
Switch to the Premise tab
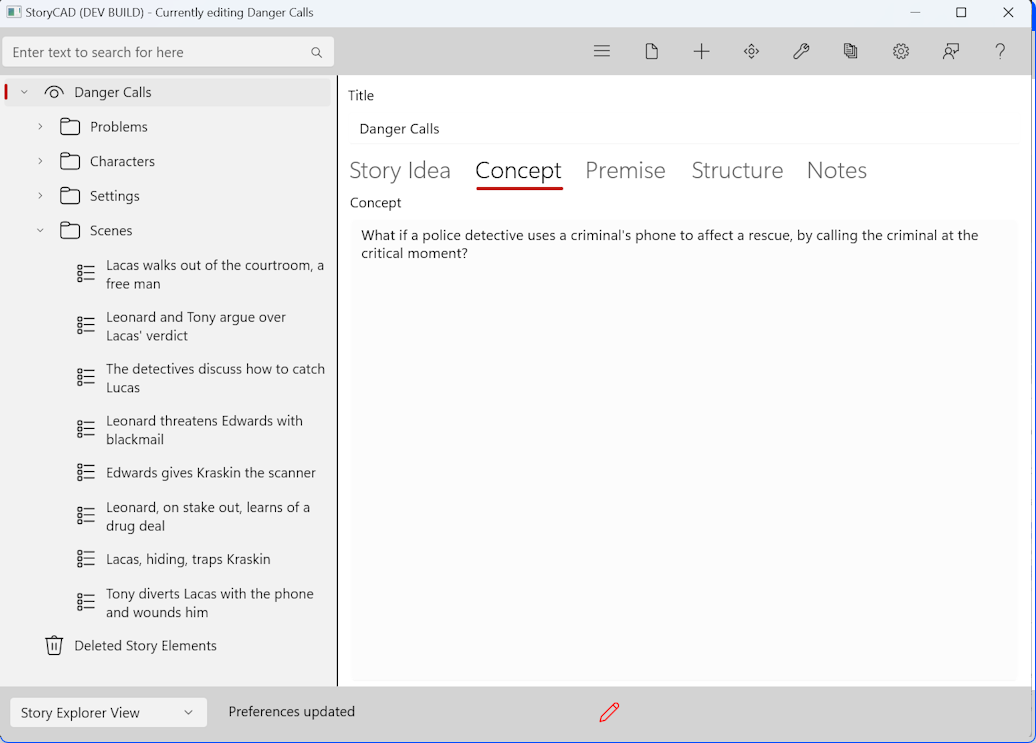click(625, 170)
